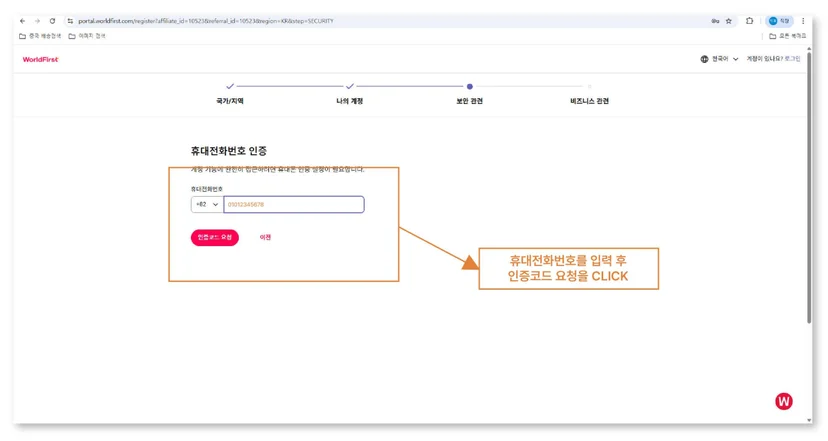Image resolution: width=828 pixels, height=441 pixels.
Task: Open the password key icon in the address bar
Action: [715, 21]
